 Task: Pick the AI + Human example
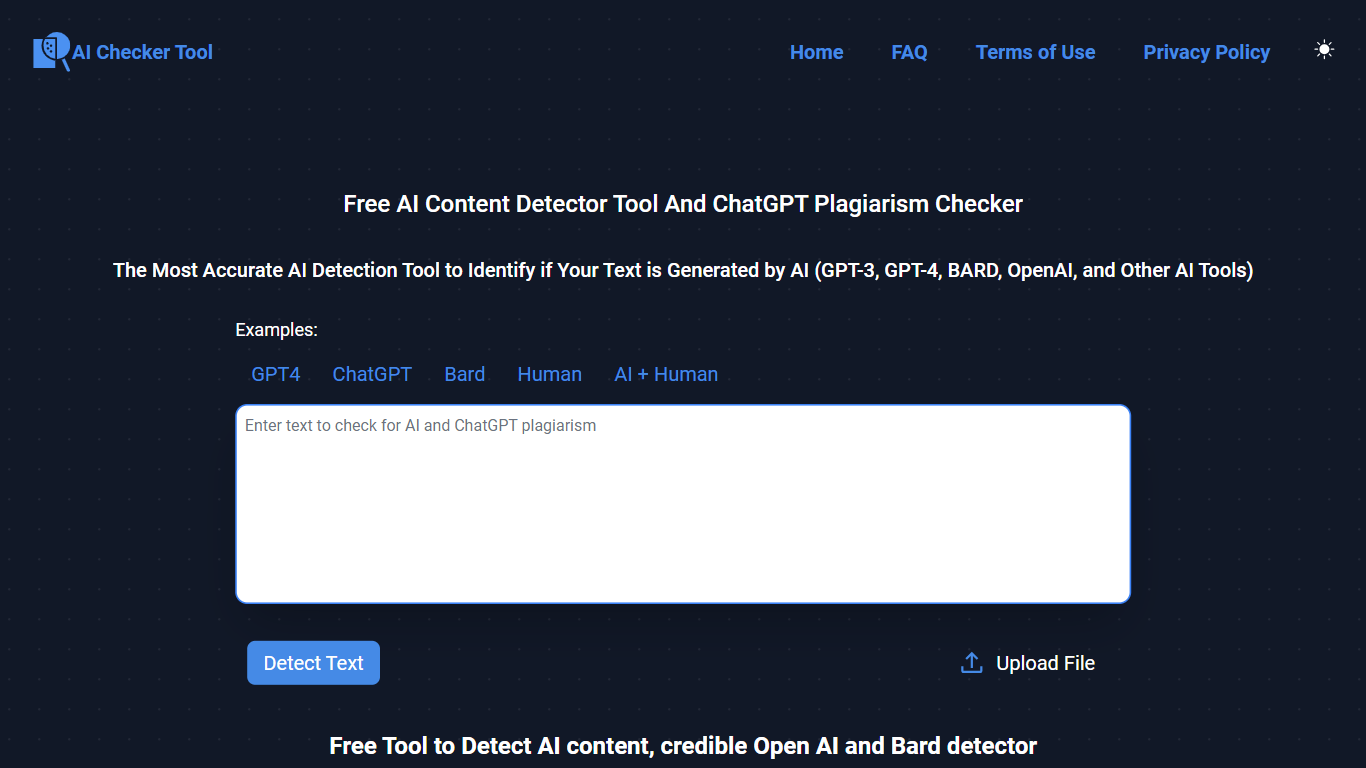point(666,374)
